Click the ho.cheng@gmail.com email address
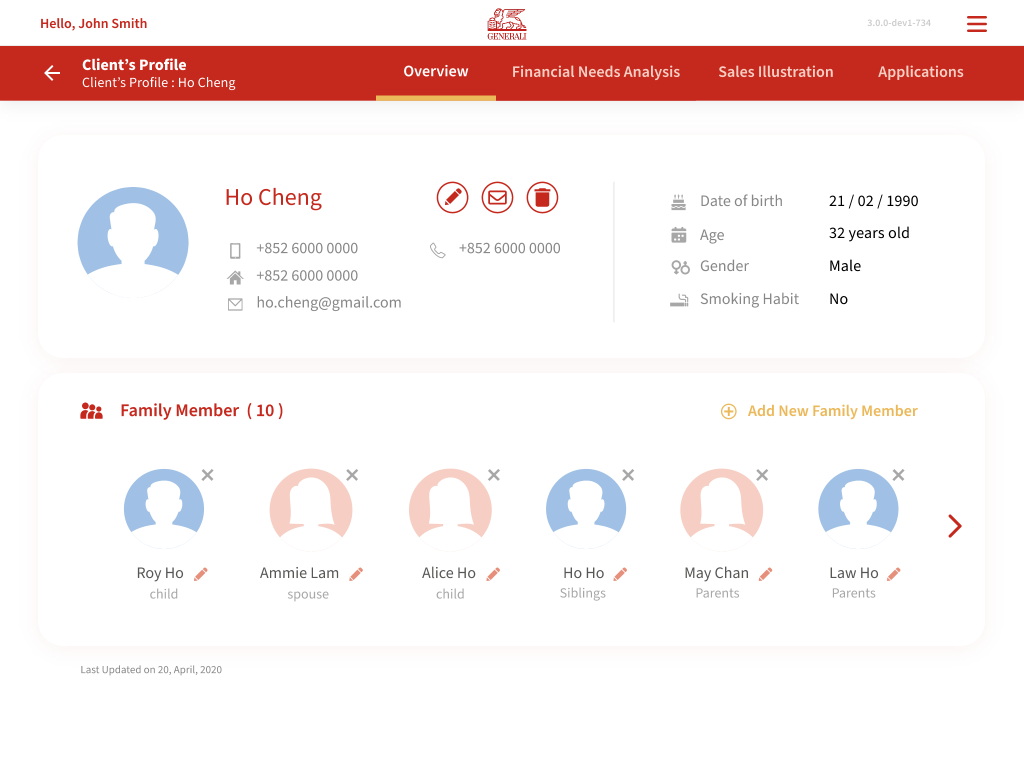 coord(328,302)
